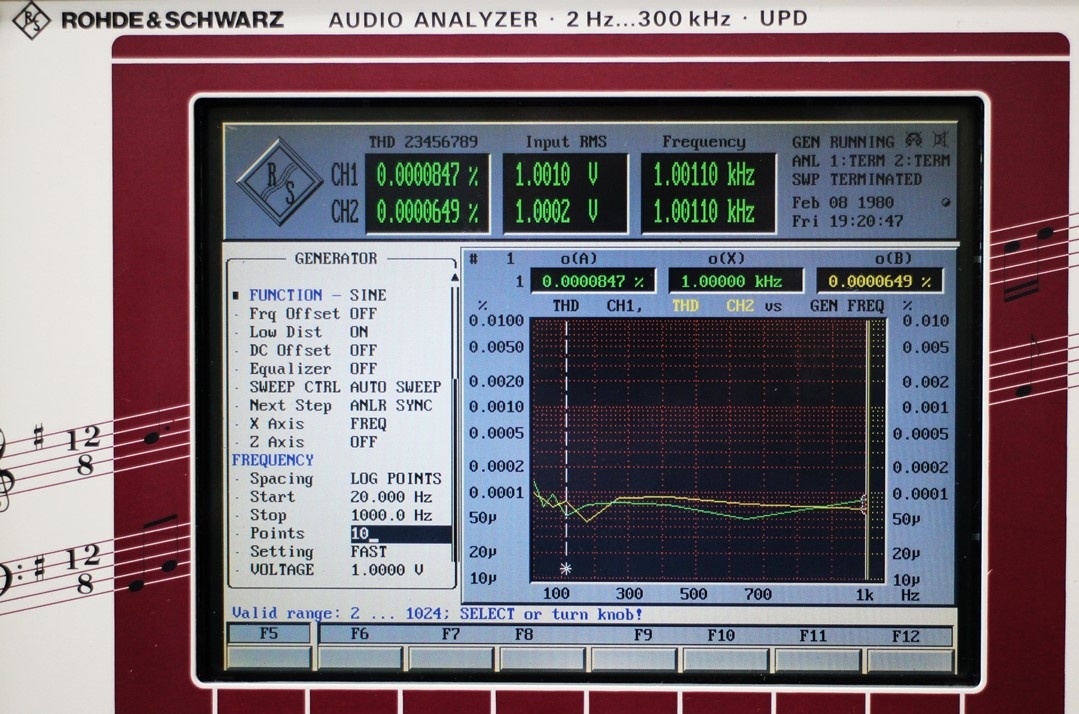Click the muted speaker icon in status area
Viewport: 1079px width, 714px height.
(940, 140)
